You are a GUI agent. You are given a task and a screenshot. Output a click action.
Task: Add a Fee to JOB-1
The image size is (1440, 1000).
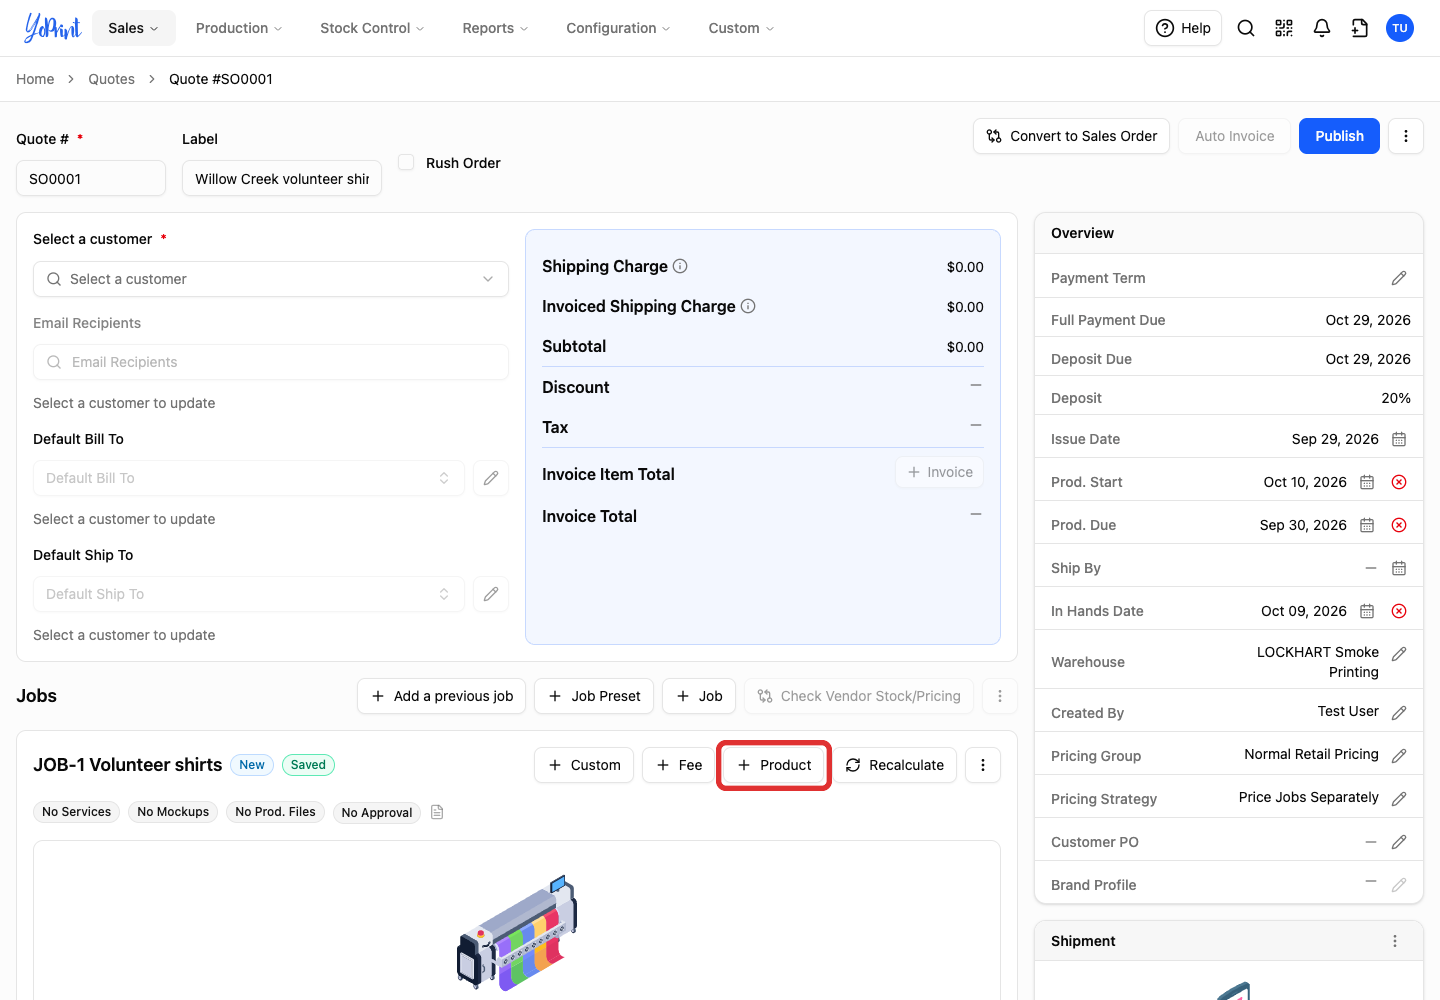point(679,765)
